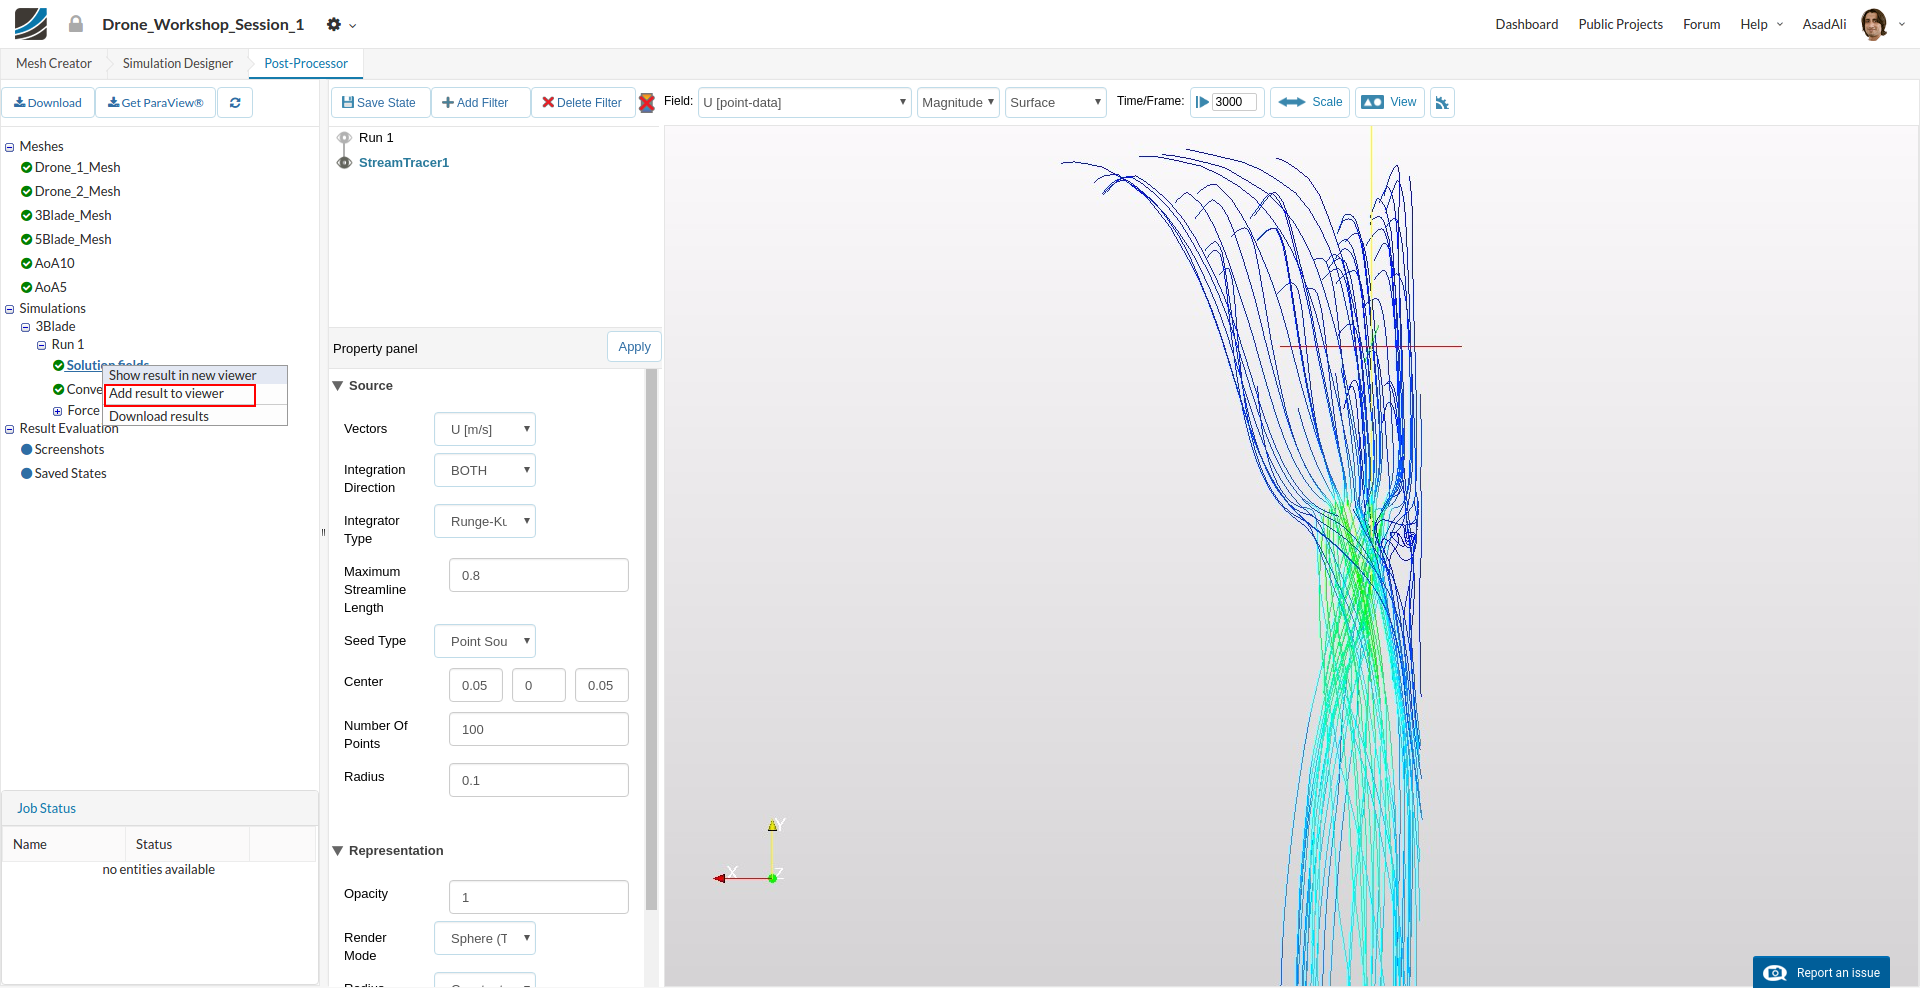Toggle StreamTracer1 visibility eye
Image resolution: width=1920 pixels, height=988 pixels.
tap(344, 163)
